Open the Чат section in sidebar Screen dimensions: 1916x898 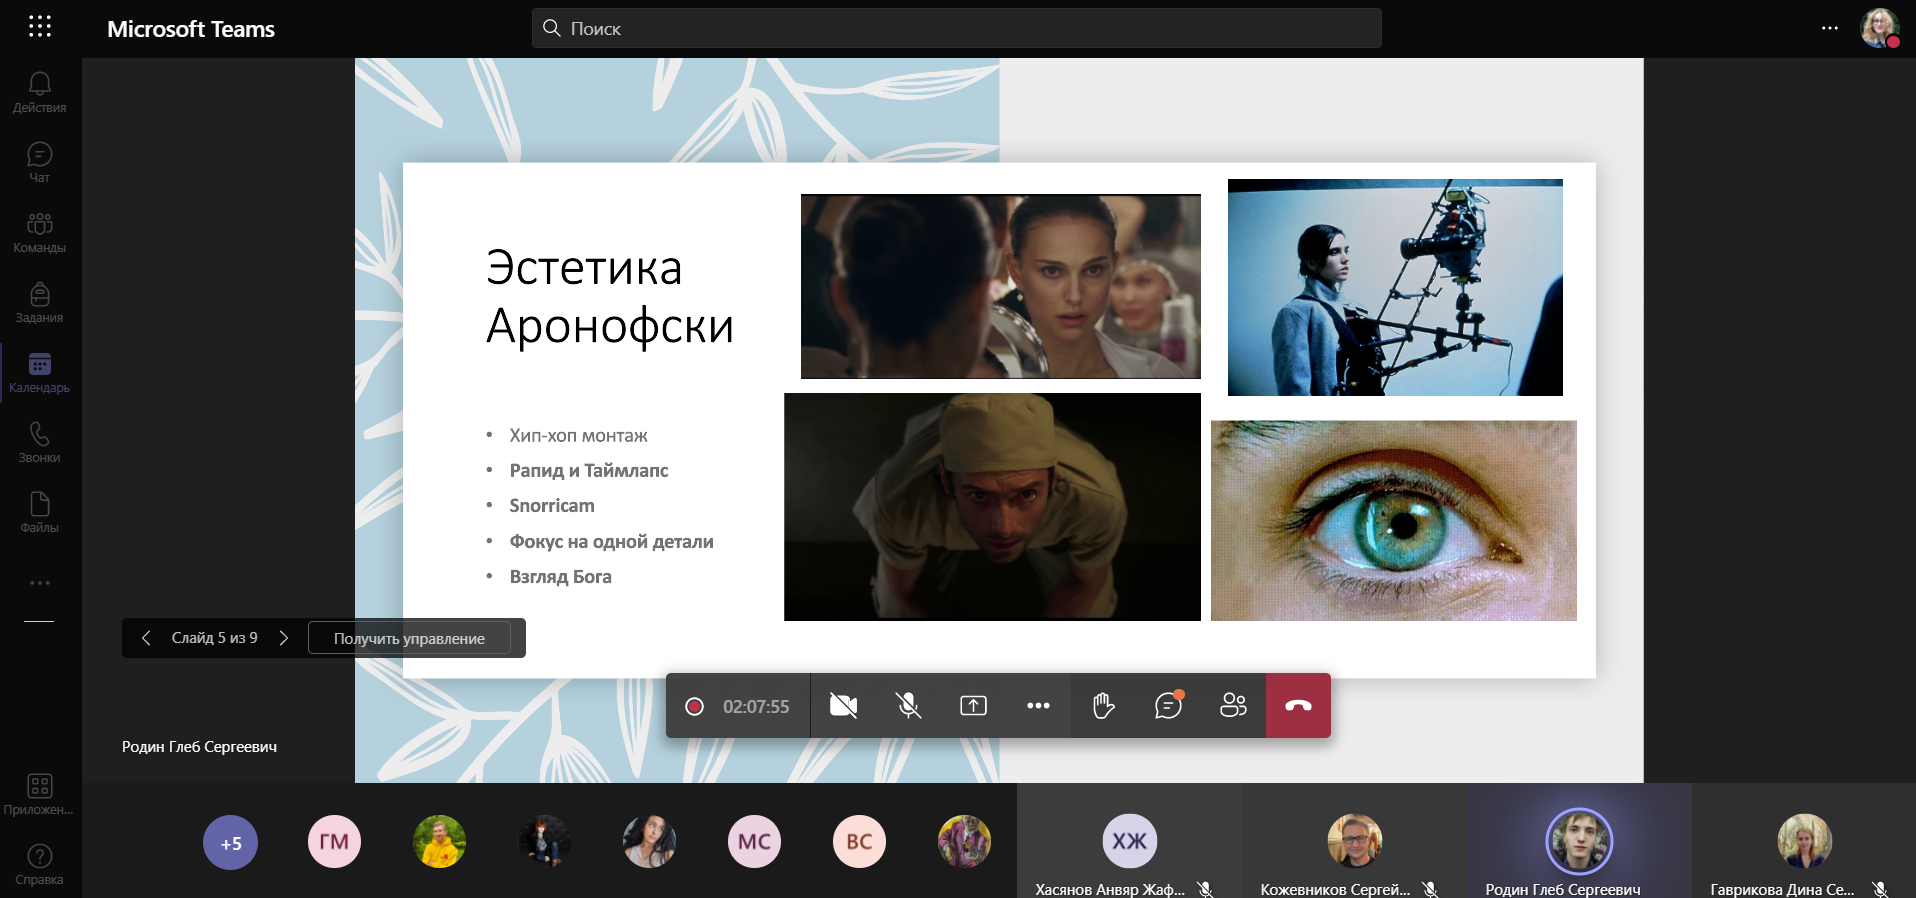pyautogui.click(x=40, y=162)
